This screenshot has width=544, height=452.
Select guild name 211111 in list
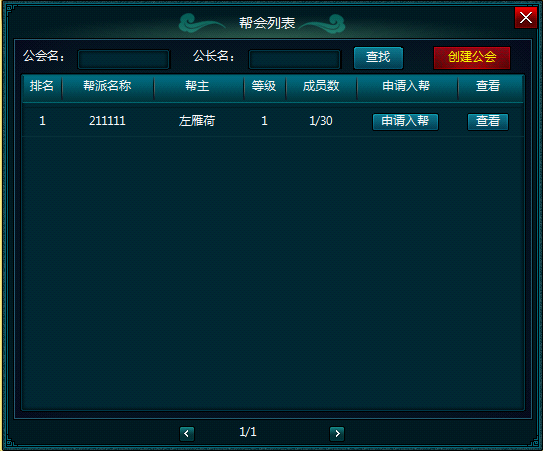point(107,121)
